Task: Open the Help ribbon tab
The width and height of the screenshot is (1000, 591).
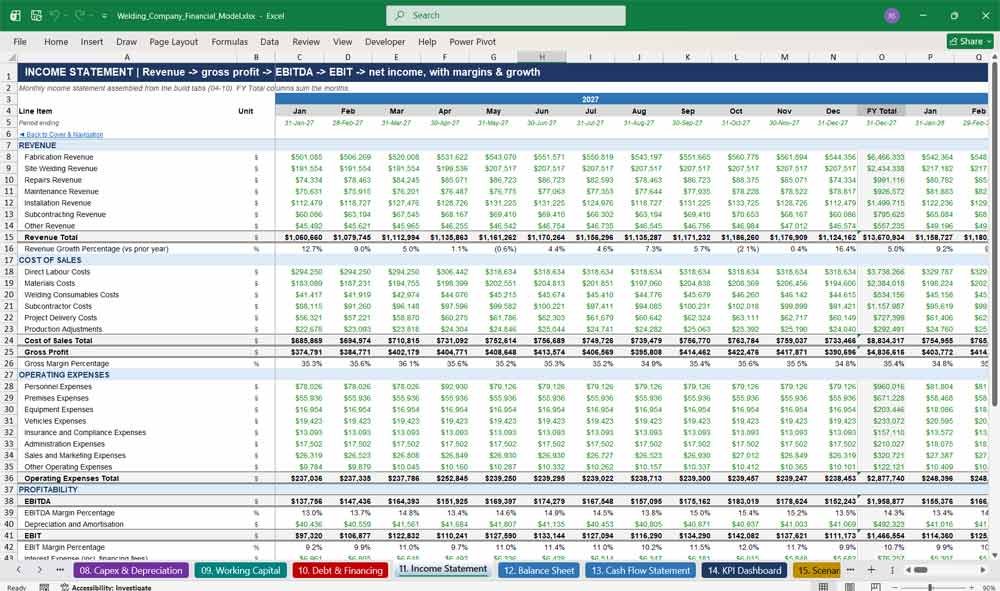Action: [x=427, y=41]
